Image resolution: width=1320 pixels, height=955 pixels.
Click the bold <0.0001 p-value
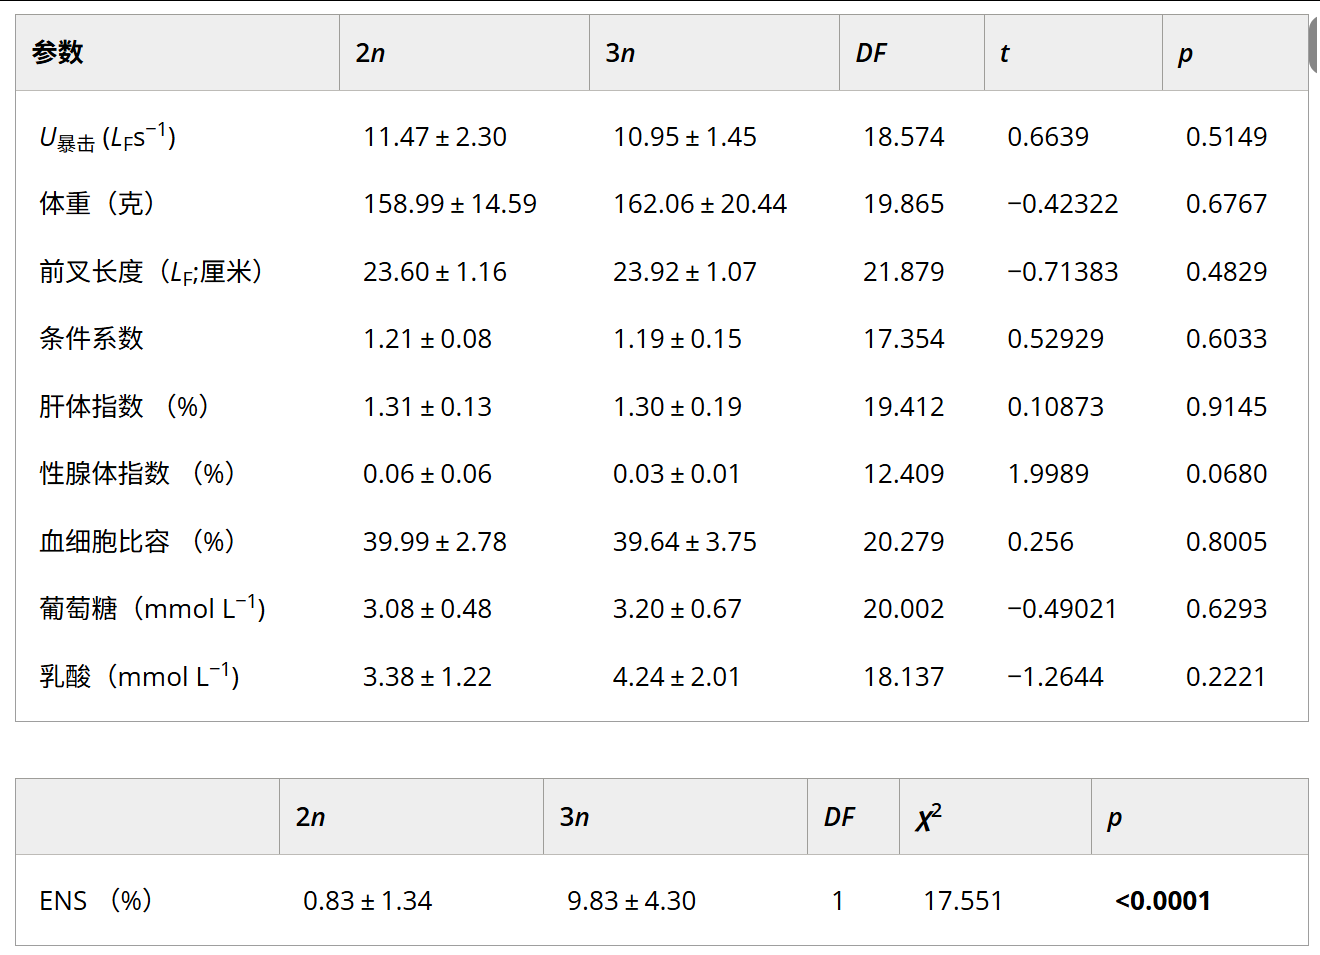[x=1163, y=901]
